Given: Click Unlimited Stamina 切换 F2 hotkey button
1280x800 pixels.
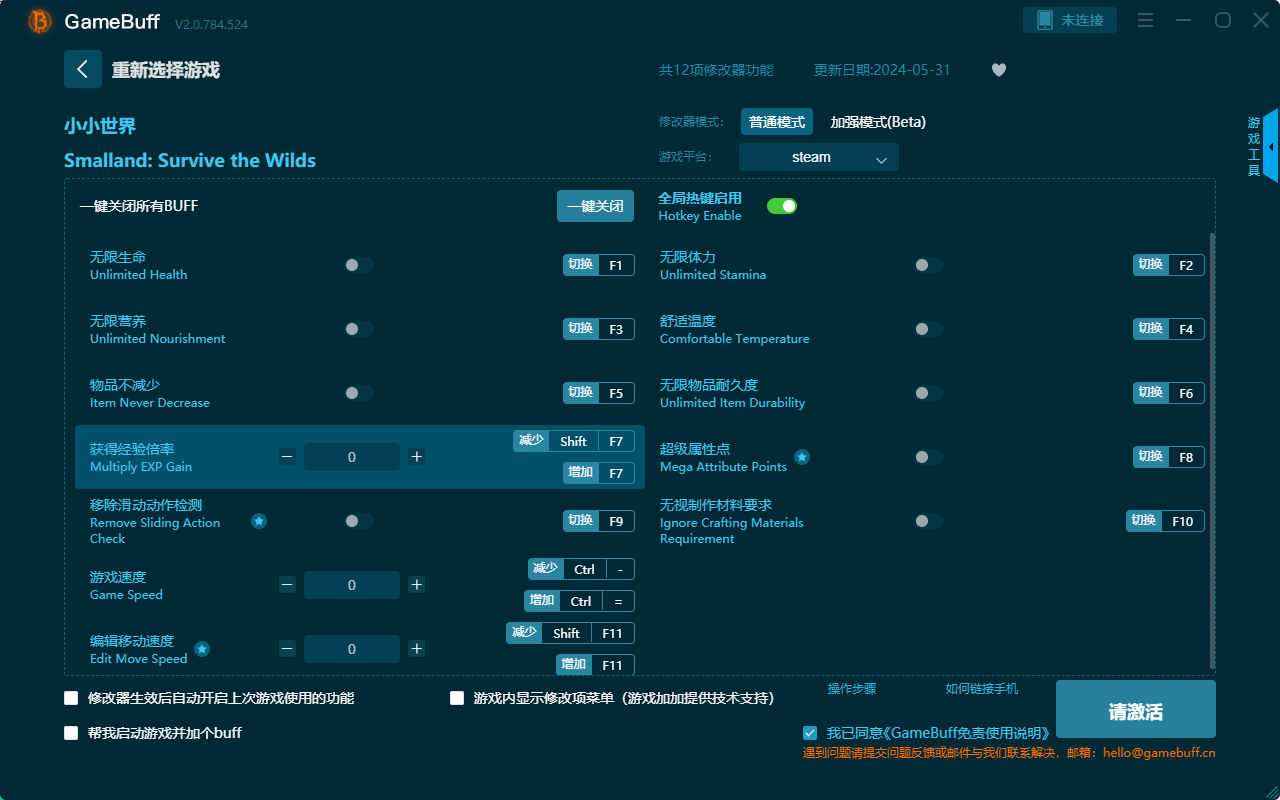Looking at the screenshot, I should pos(1169,265).
